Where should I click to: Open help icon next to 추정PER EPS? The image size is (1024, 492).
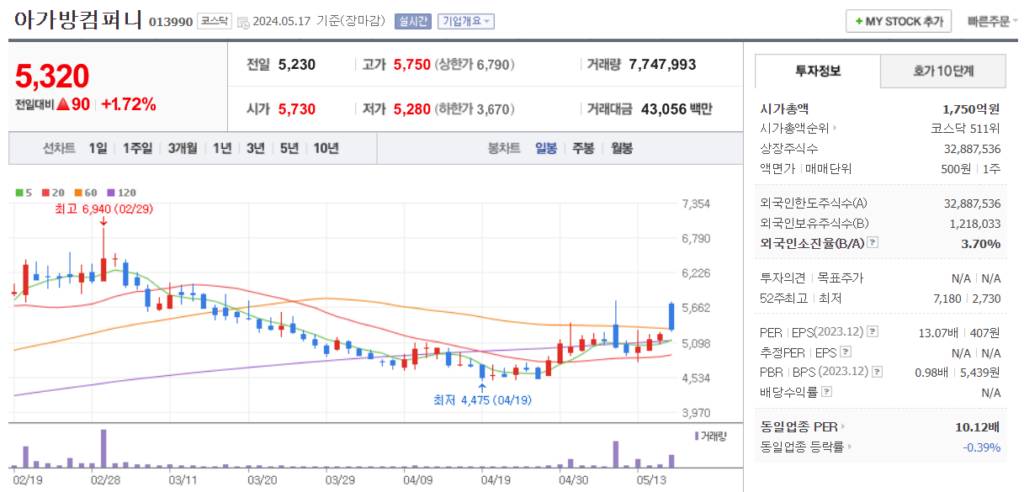(846, 352)
